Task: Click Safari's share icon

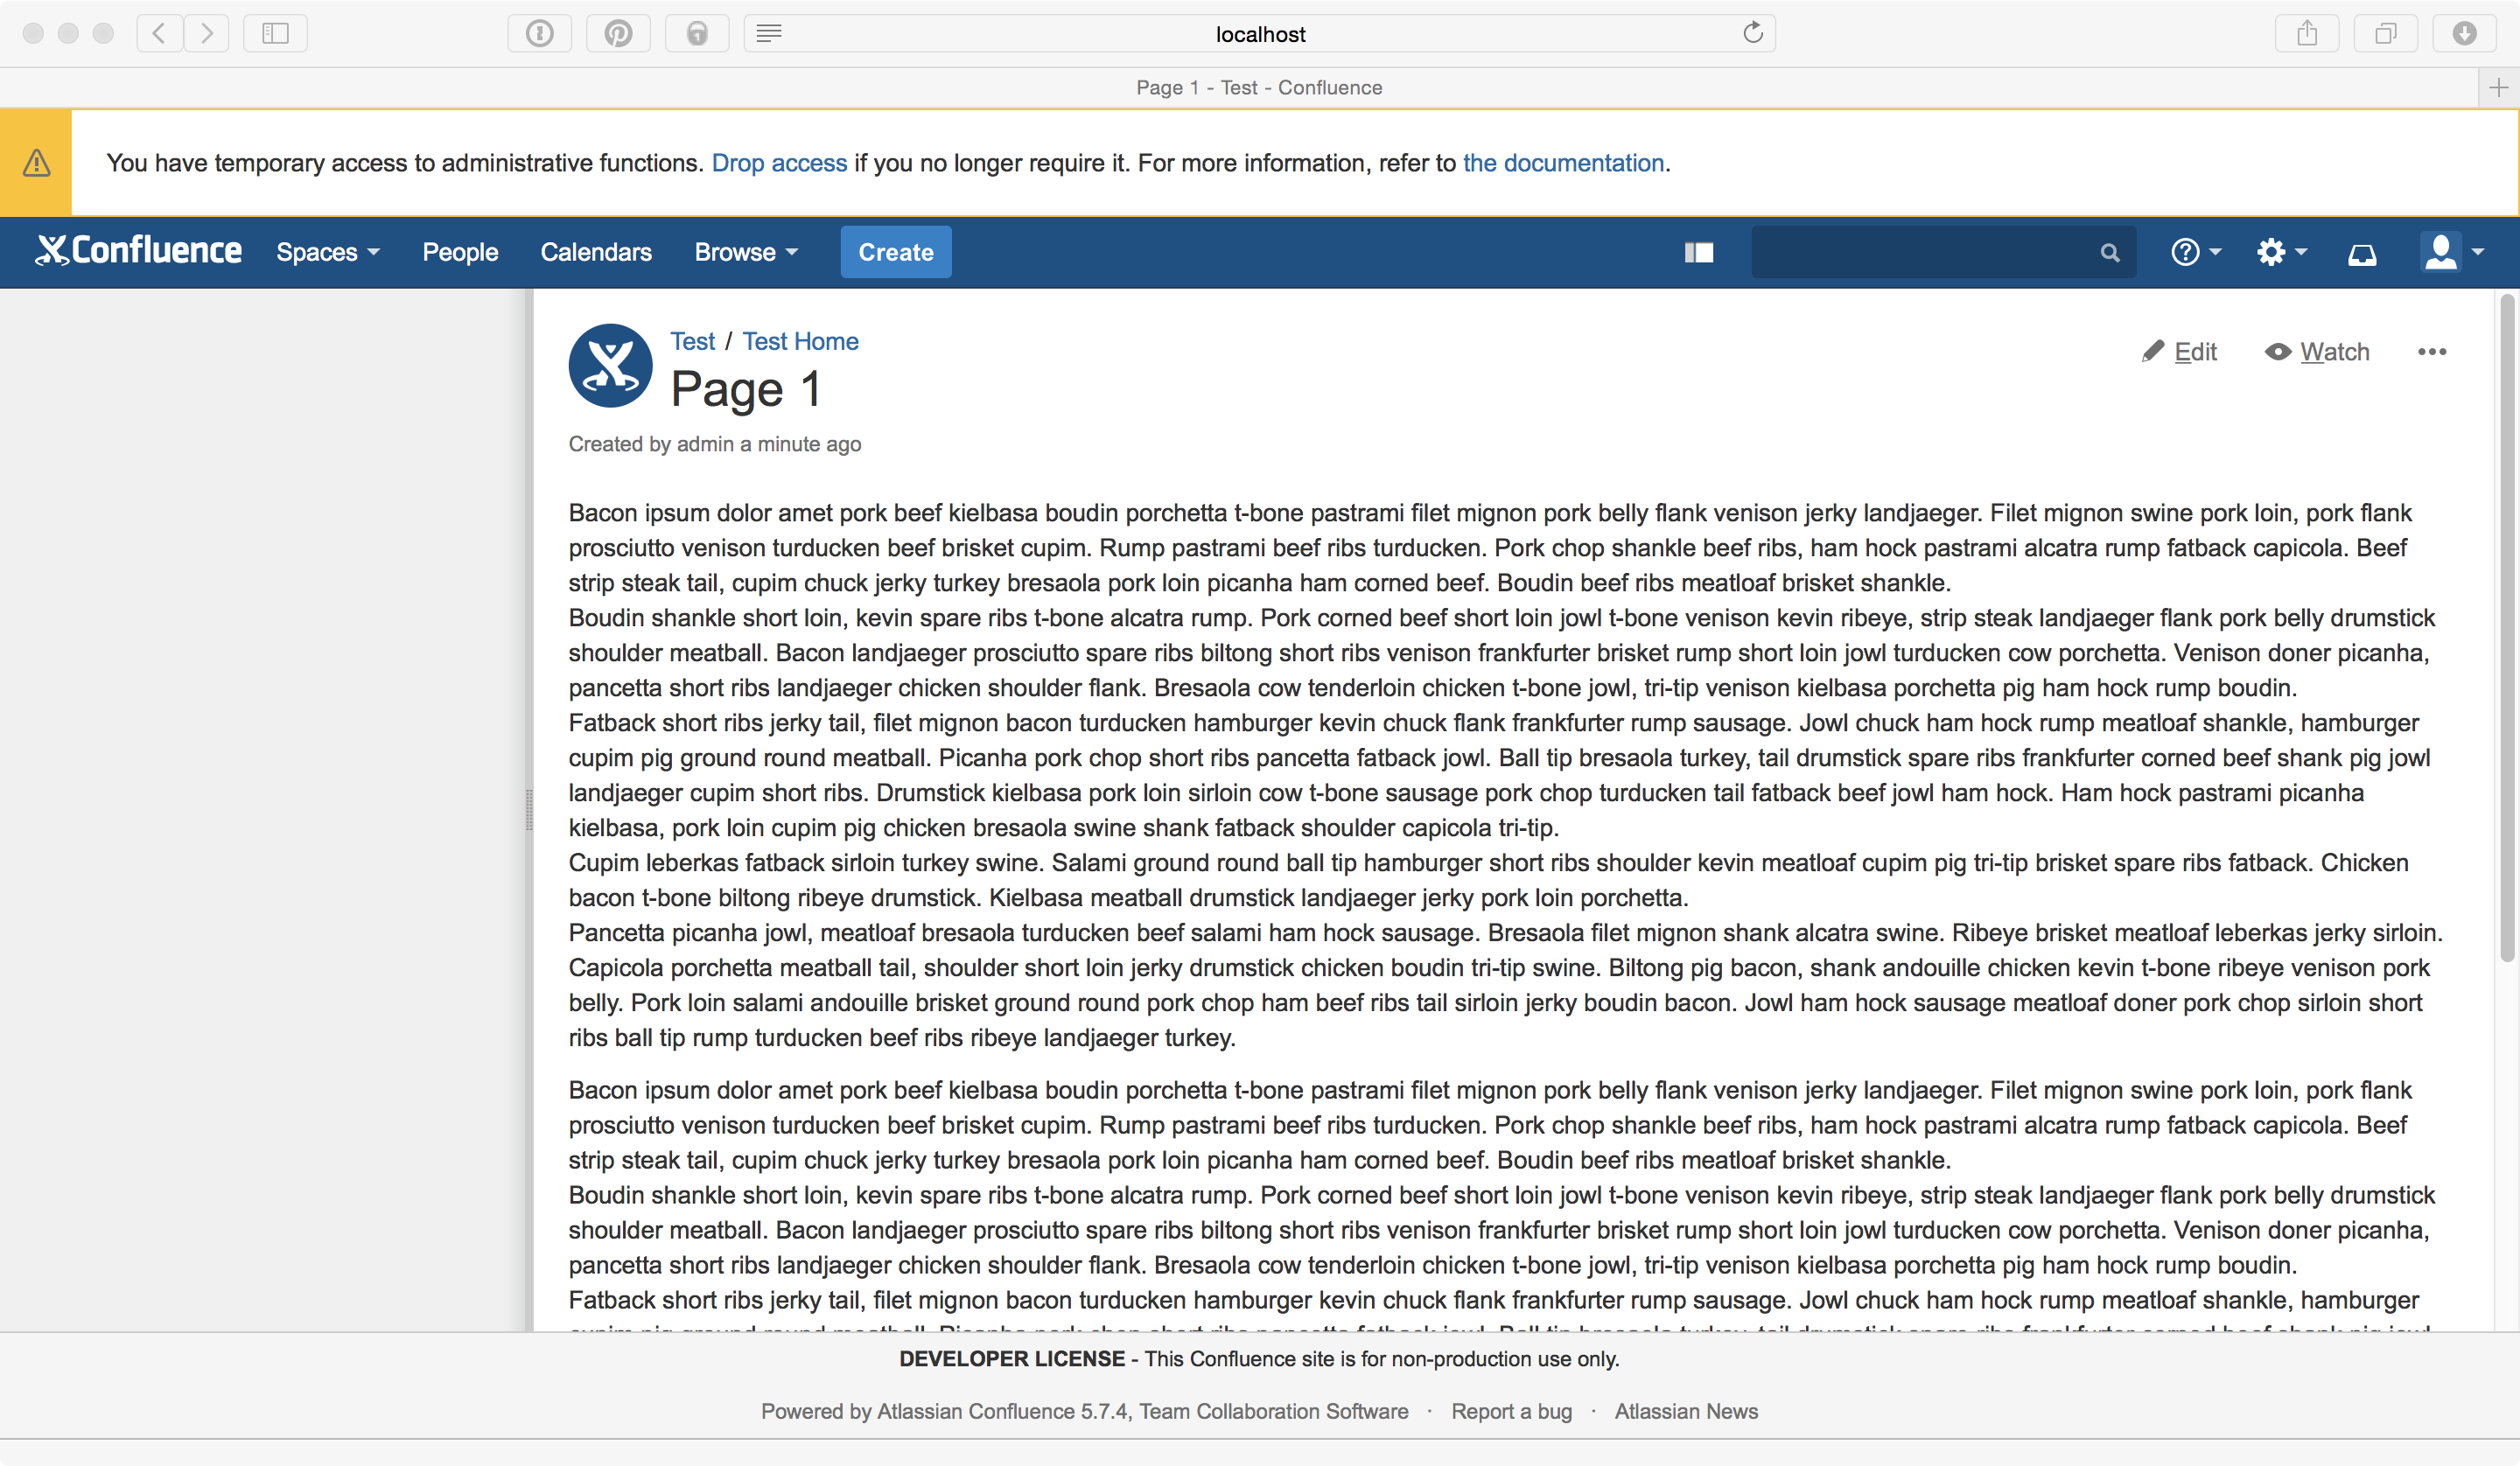Action: pyautogui.click(x=2306, y=34)
